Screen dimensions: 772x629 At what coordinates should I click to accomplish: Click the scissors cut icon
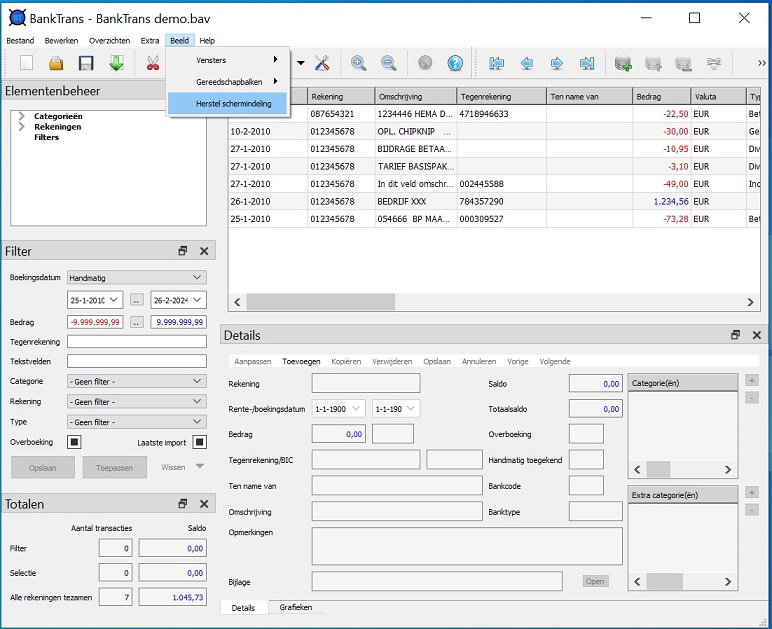pos(152,64)
